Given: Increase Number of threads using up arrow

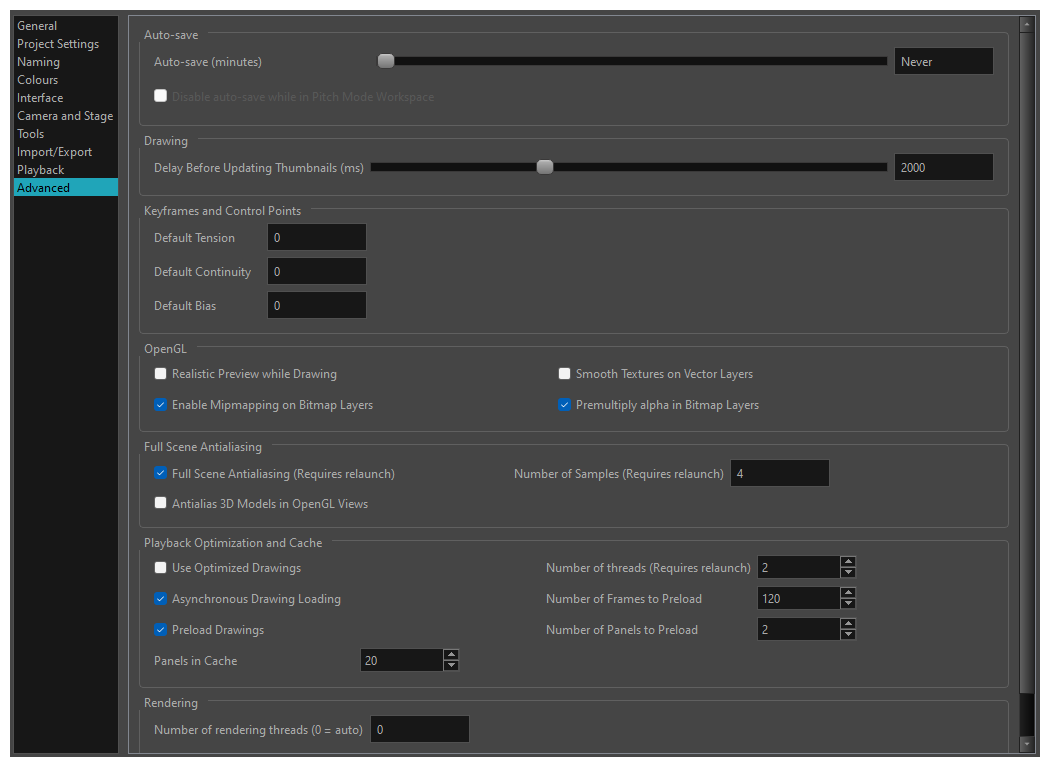Looking at the screenshot, I should (848, 562).
